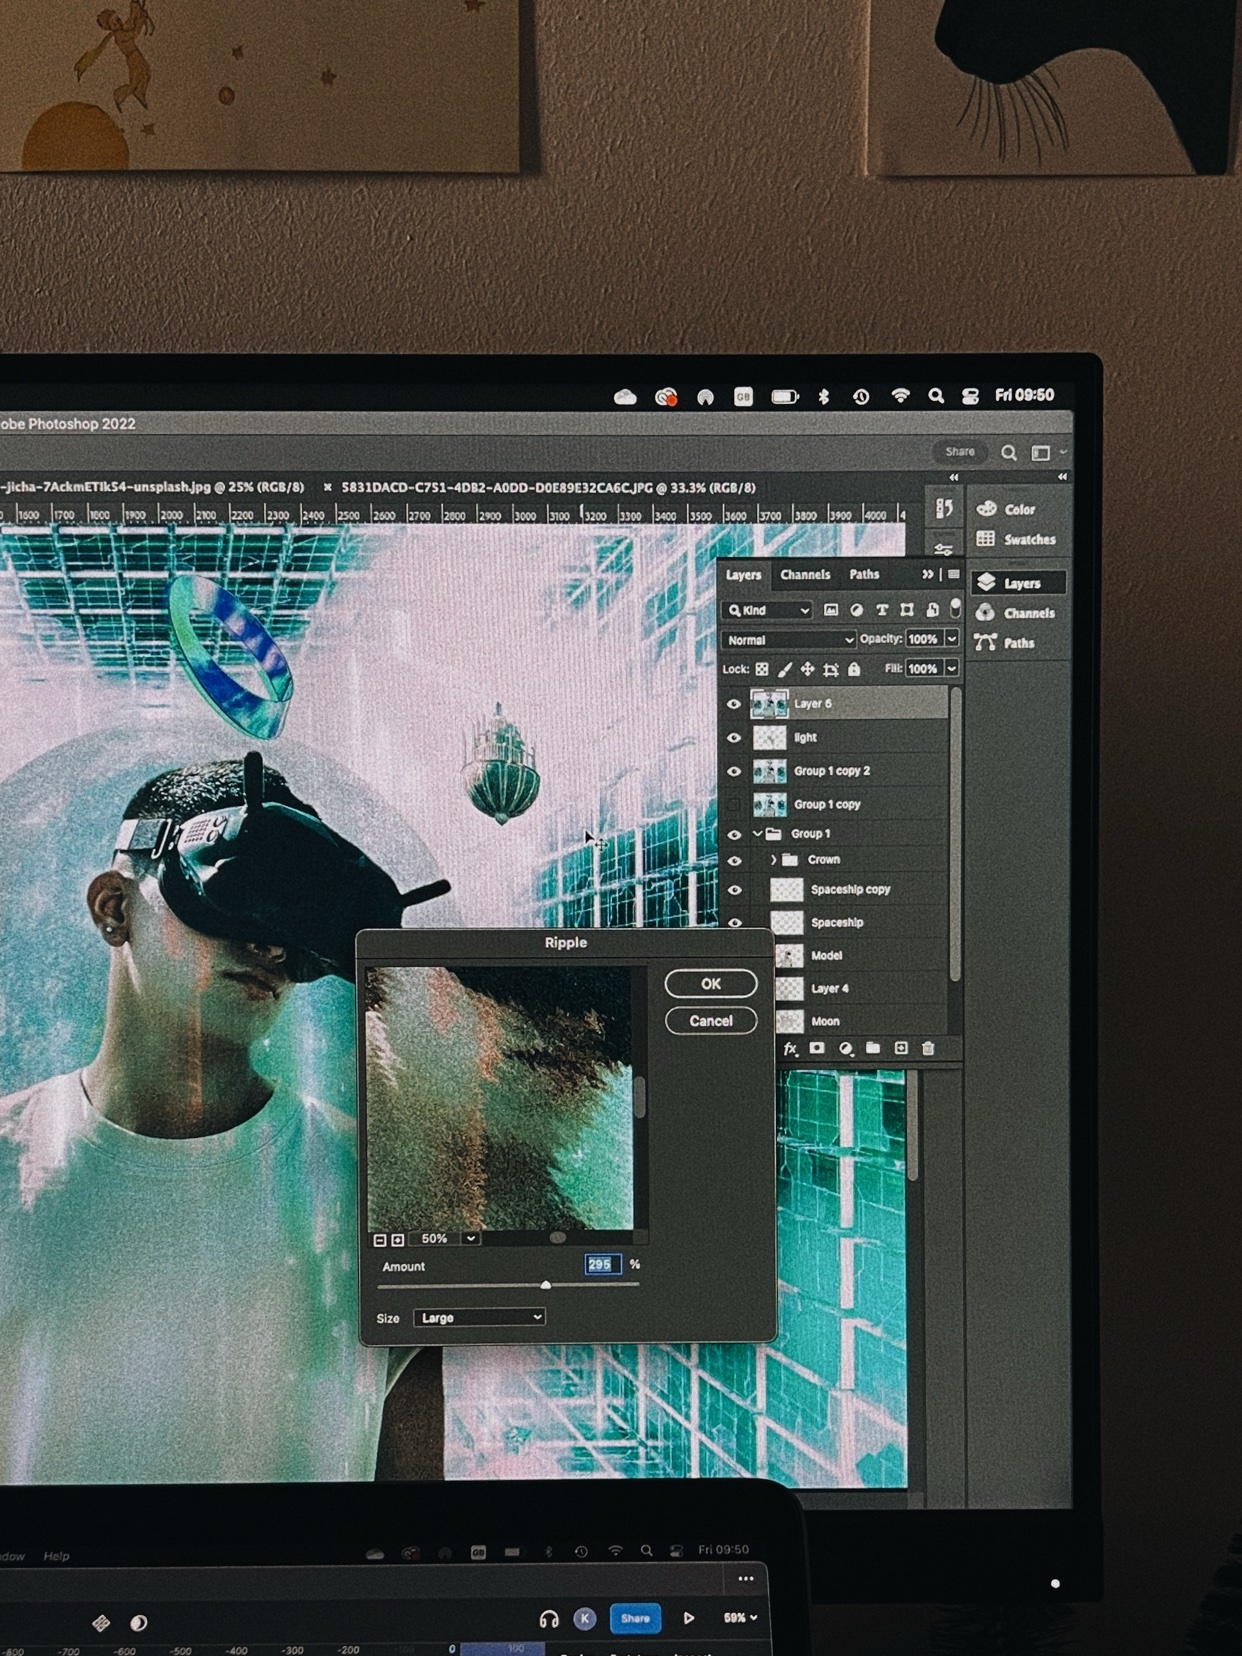Toggle visibility of Group 1 folder

click(734, 834)
